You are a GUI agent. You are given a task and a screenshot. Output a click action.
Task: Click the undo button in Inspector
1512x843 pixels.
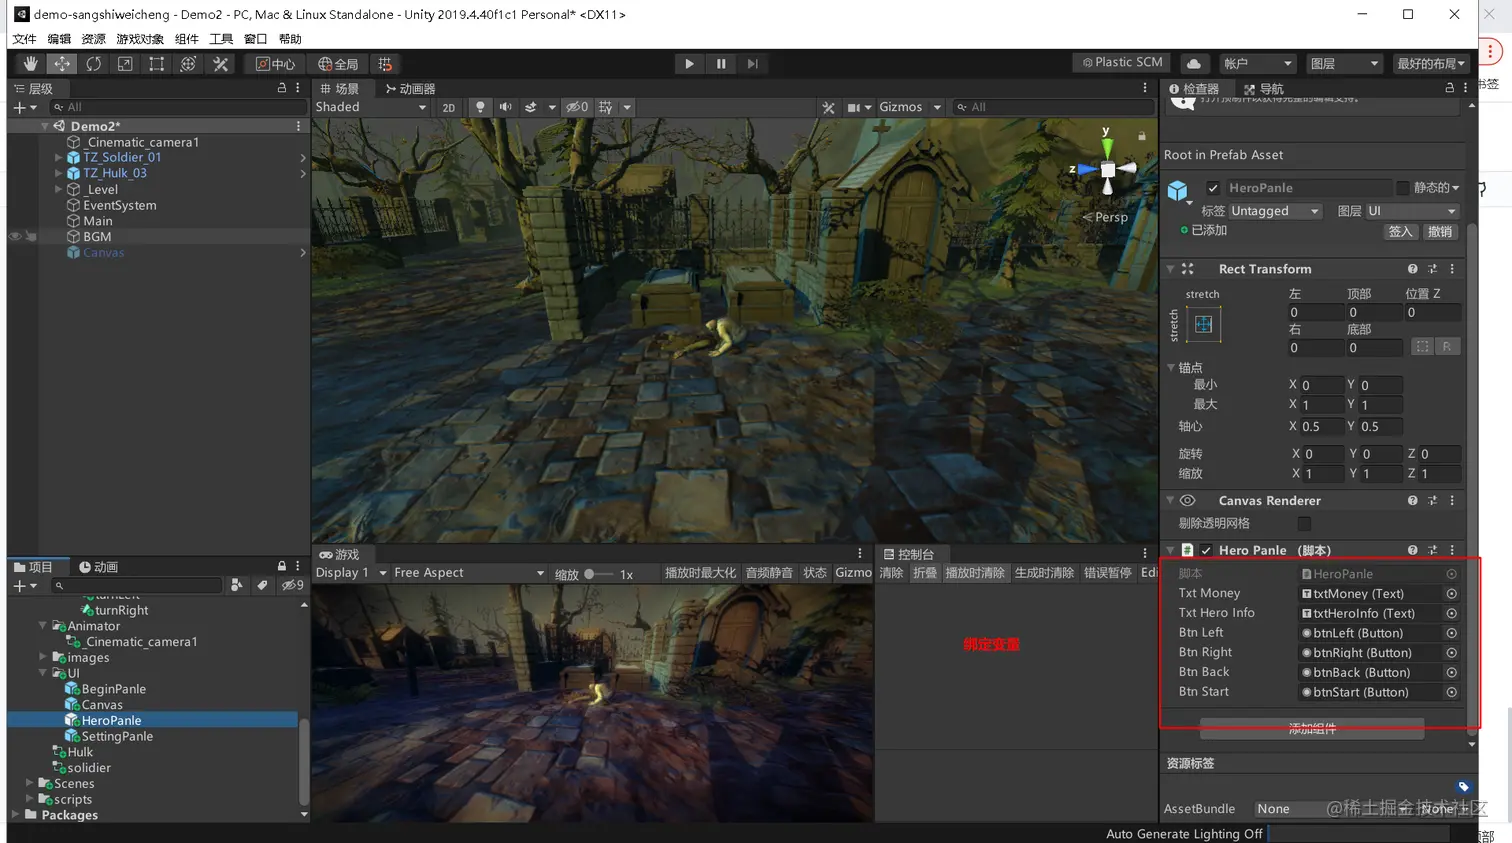1440,231
